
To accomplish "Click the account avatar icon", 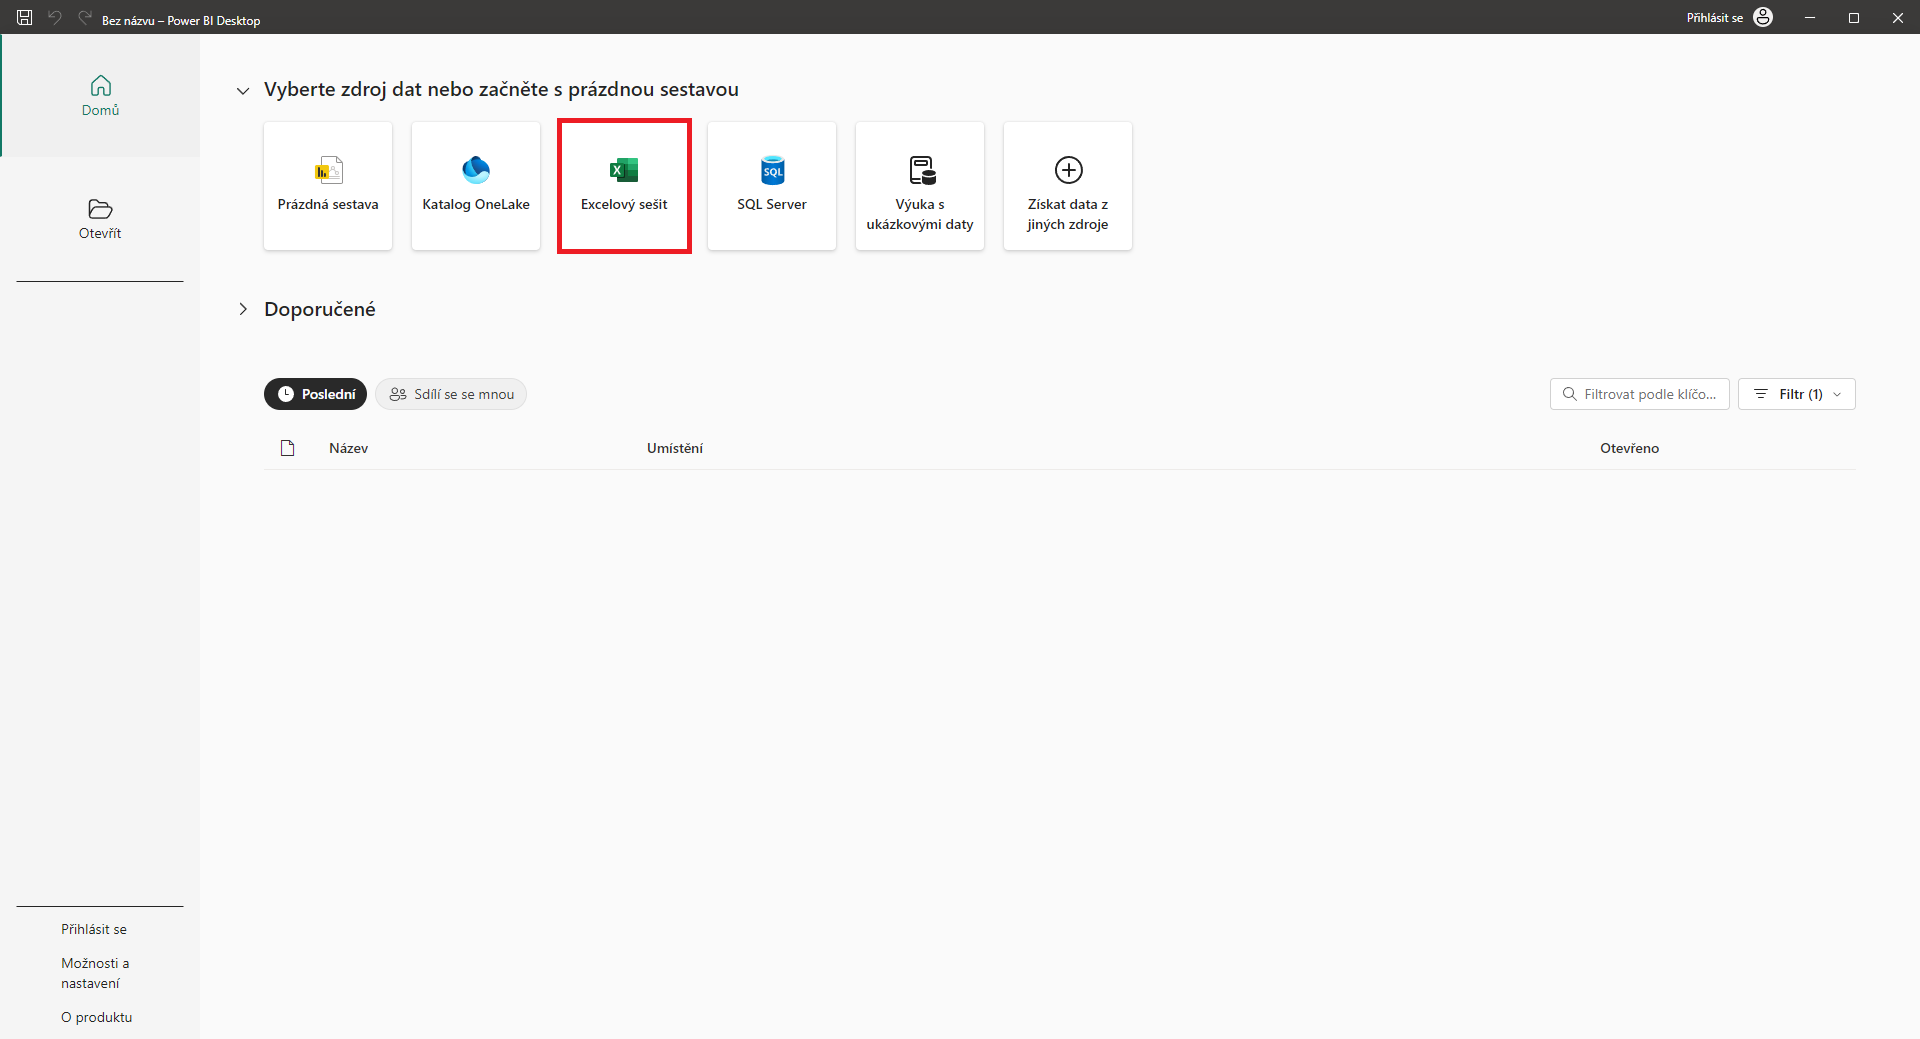I will coord(1763,17).
